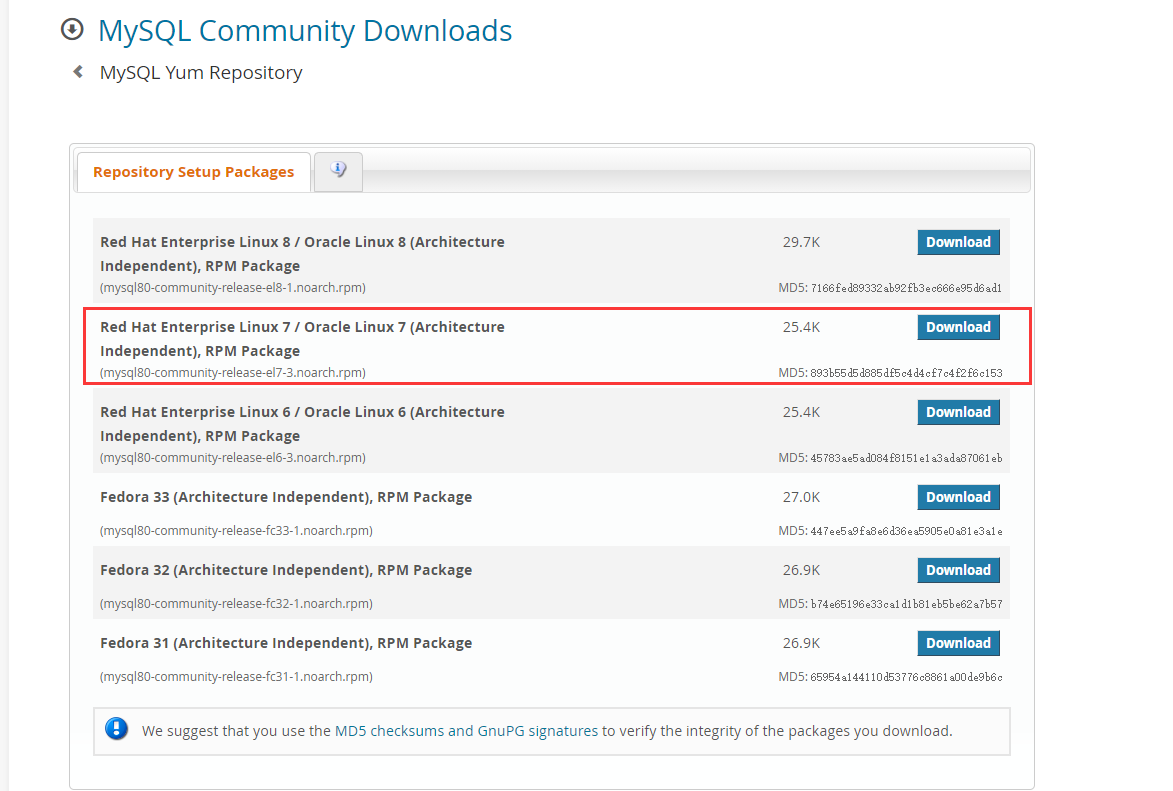
Task: Download the Fedora 32 RPM package
Action: (958, 570)
